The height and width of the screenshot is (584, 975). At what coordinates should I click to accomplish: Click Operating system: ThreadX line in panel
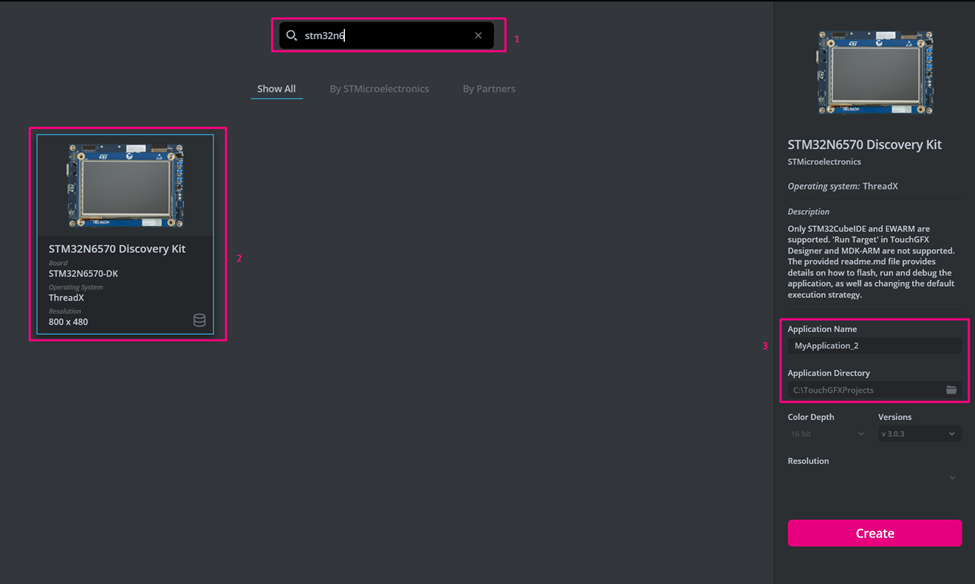coord(843,186)
